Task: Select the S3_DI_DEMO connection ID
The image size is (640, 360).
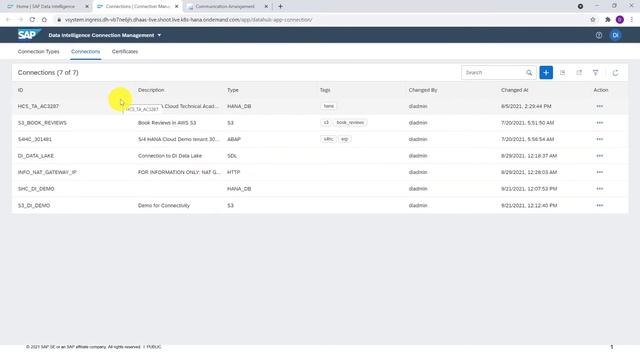Action: pos(34,205)
